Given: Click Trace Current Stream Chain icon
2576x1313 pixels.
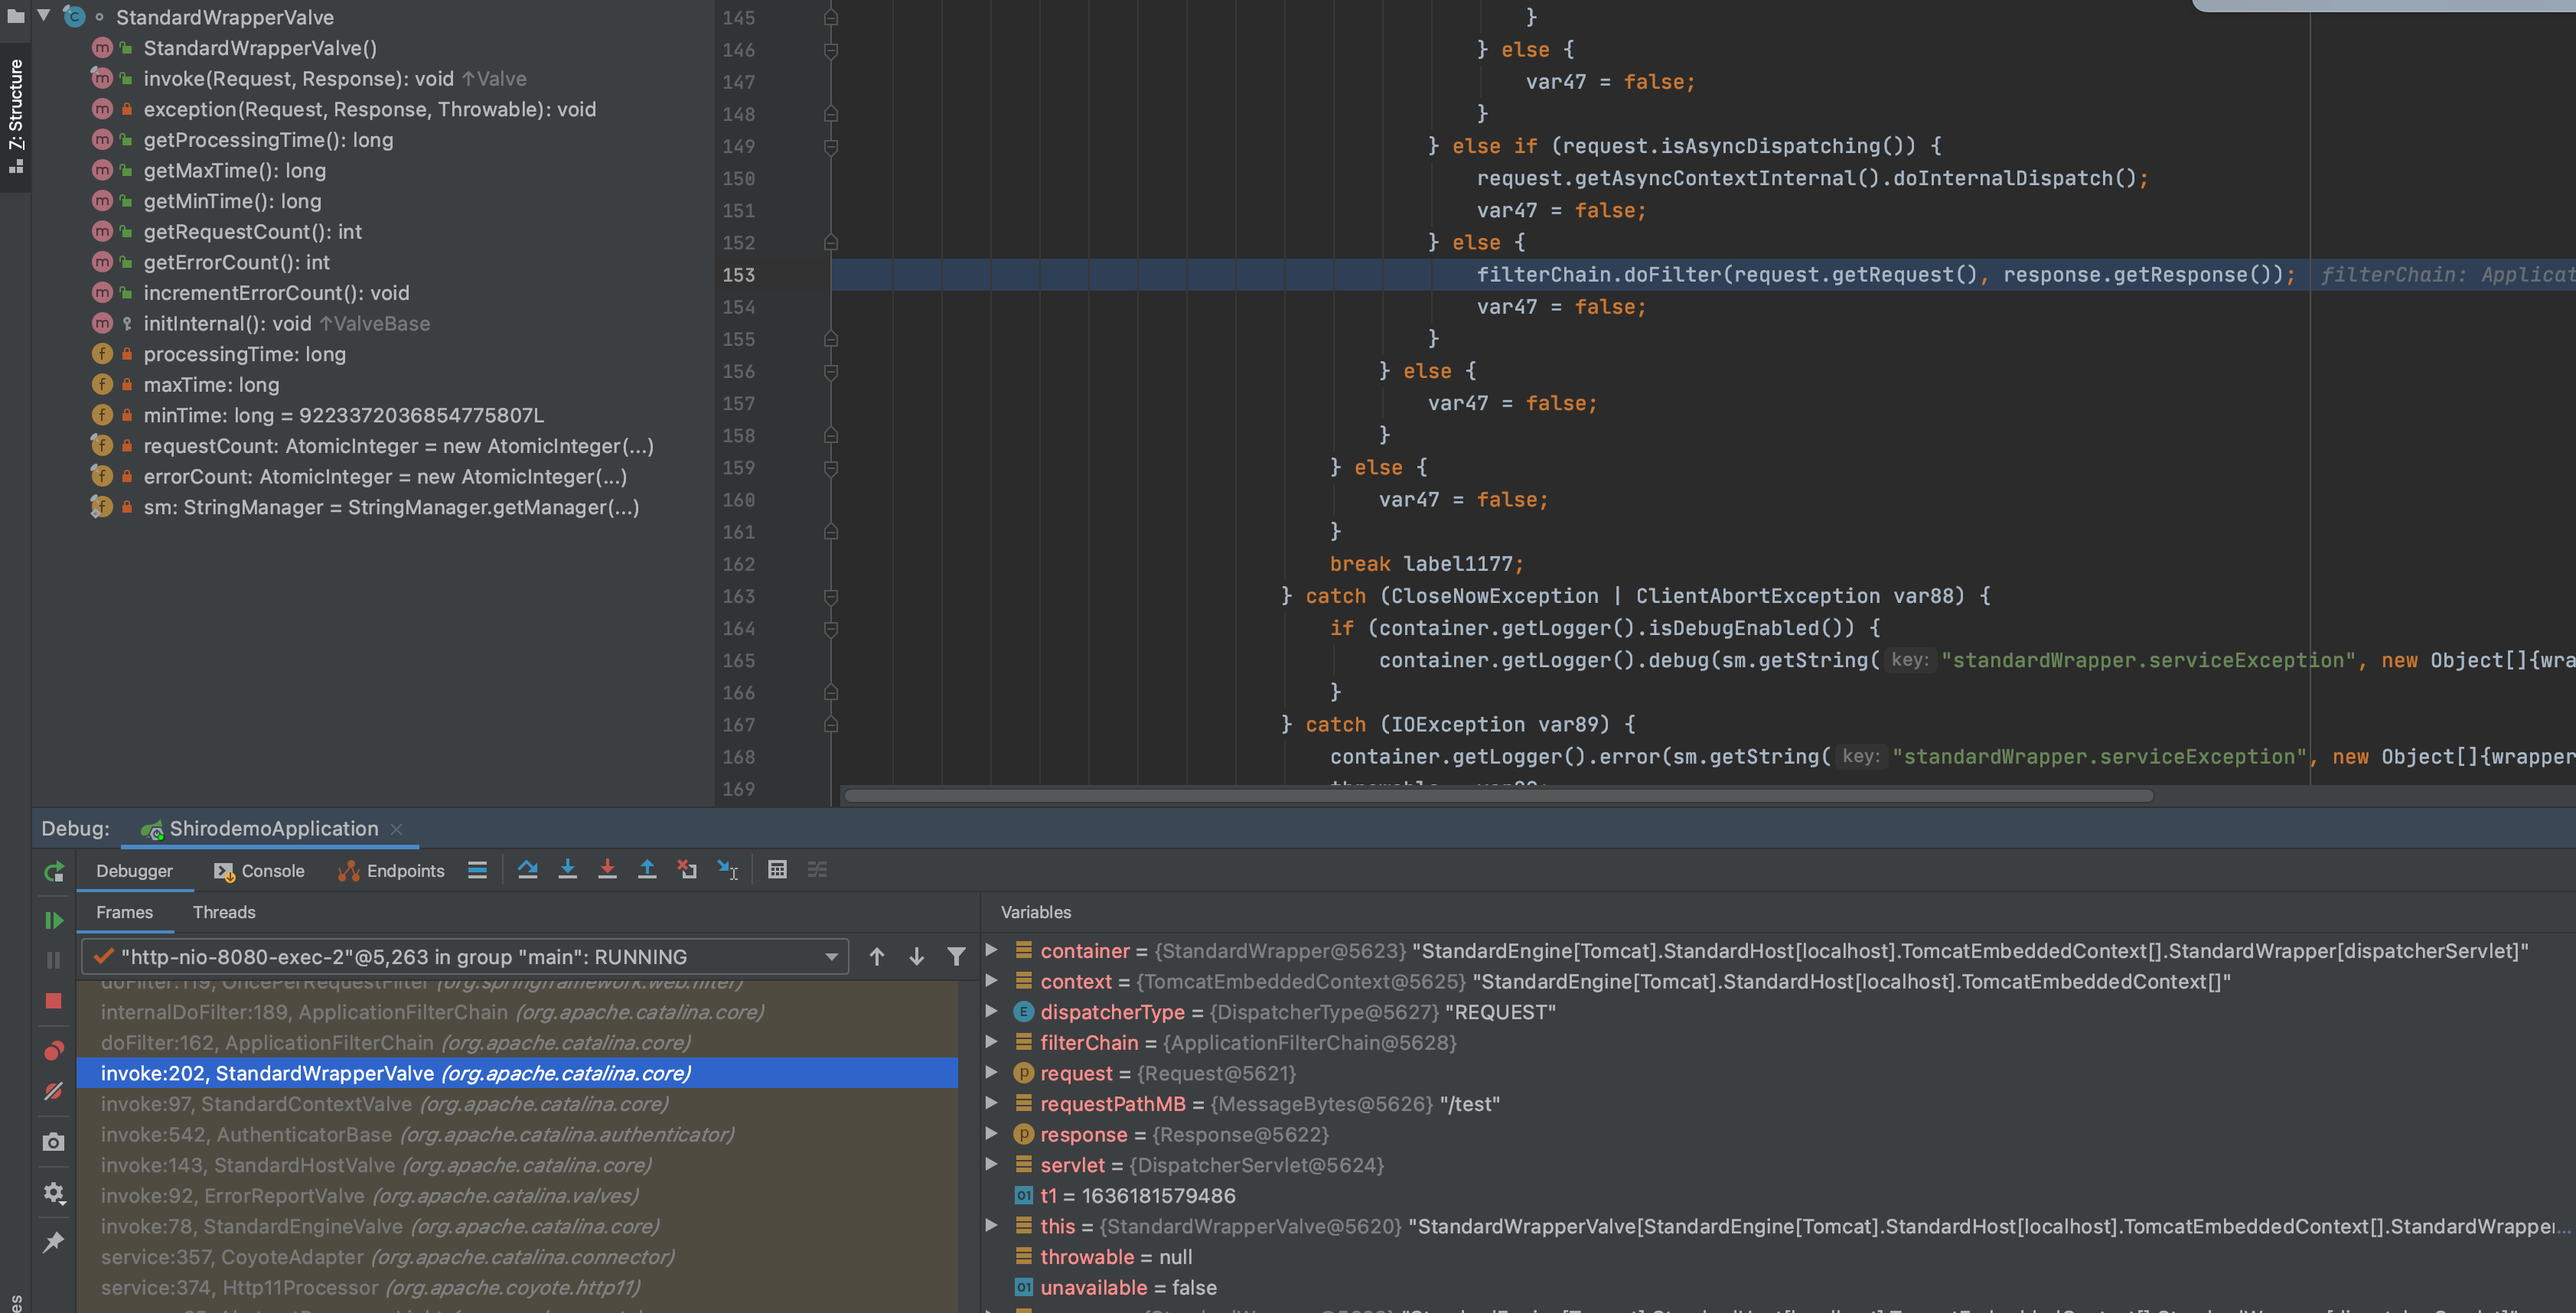Looking at the screenshot, I should point(817,870).
